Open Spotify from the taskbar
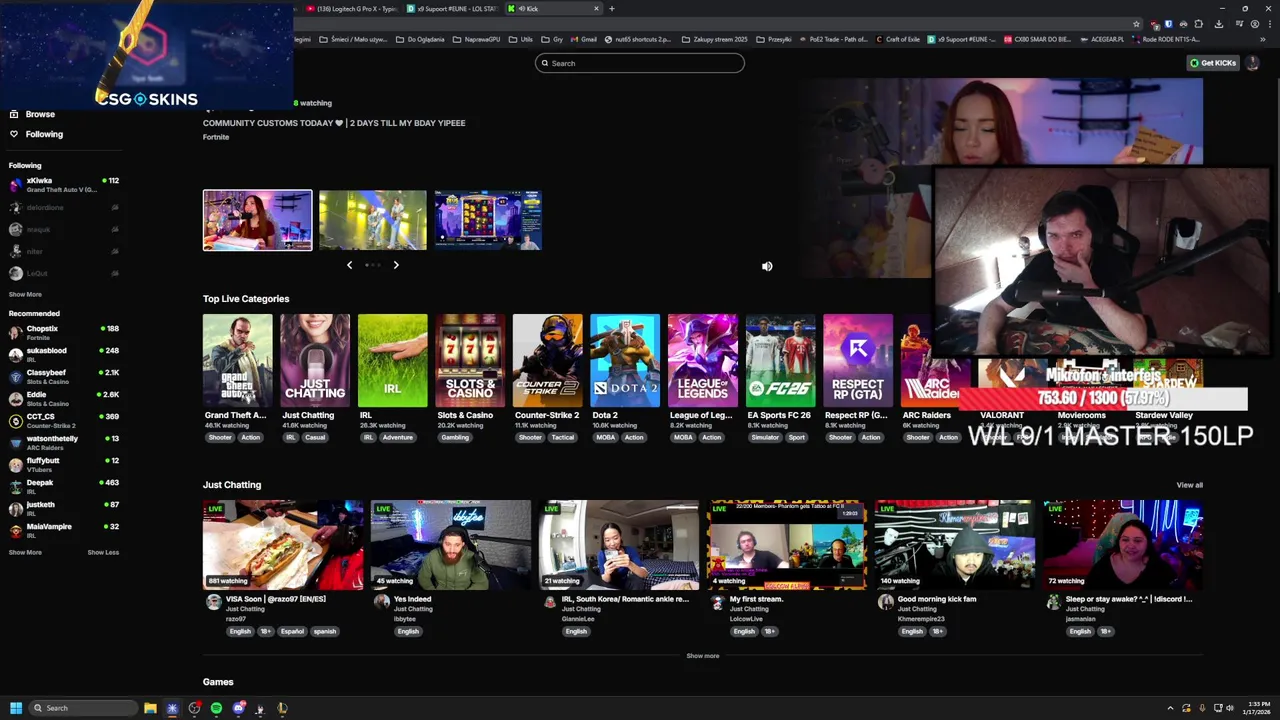The height and width of the screenshot is (720, 1280). click(x=216, y=708)
